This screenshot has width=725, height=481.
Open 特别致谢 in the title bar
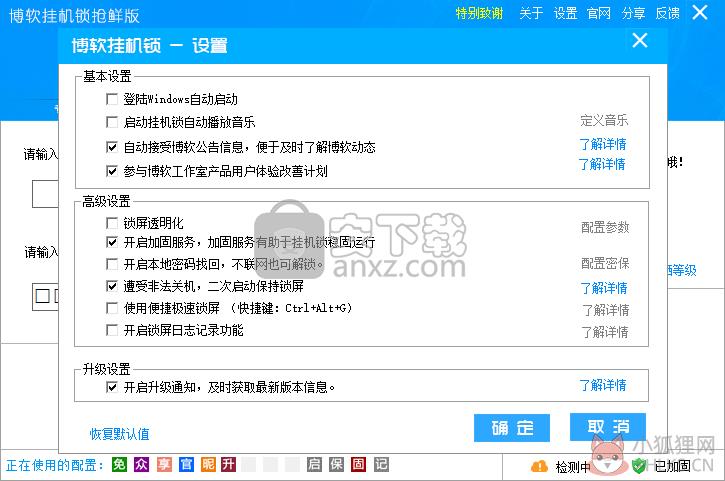(479, 13)
